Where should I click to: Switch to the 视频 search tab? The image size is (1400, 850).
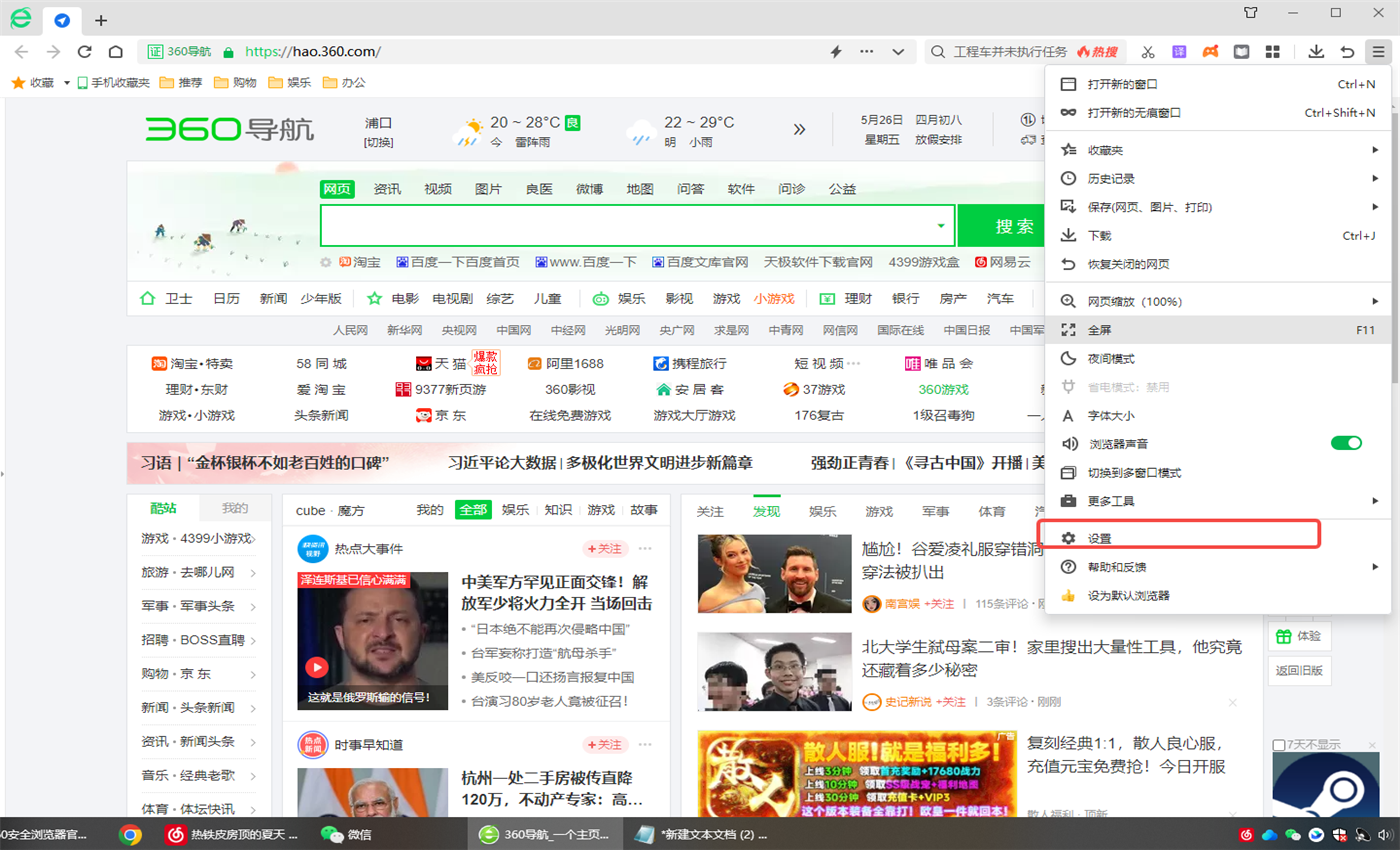[438, 189]
